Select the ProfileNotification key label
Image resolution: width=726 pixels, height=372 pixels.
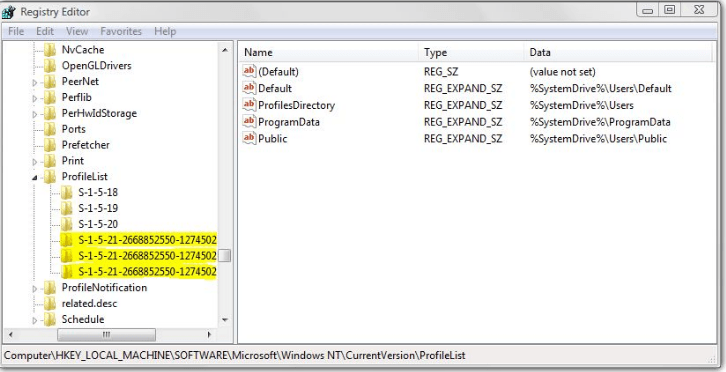click(x=104, y=287)
